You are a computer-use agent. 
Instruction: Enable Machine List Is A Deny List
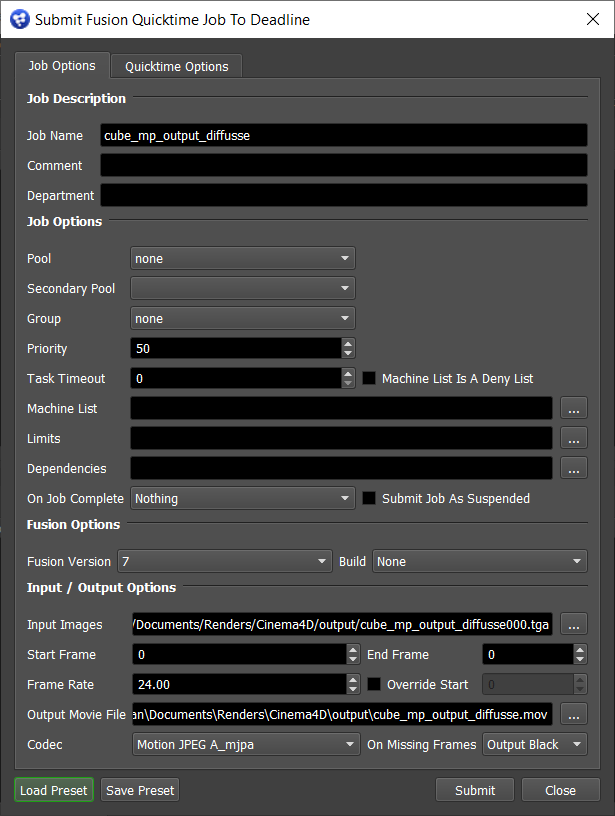point(369,379)
